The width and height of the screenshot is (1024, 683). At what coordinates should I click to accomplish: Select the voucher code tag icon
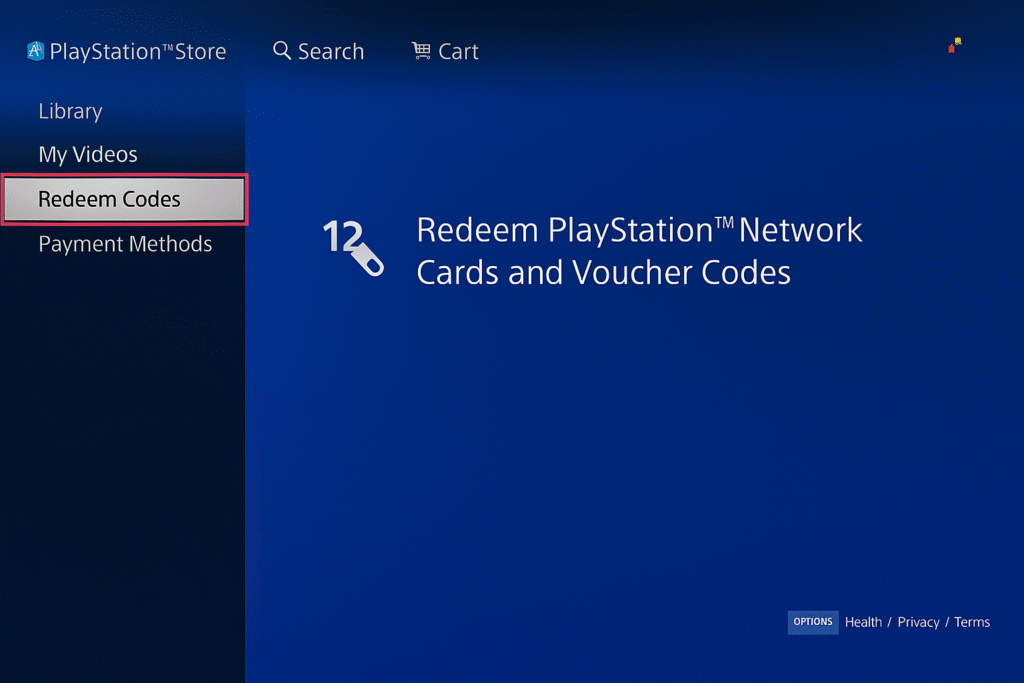(367, 259)
